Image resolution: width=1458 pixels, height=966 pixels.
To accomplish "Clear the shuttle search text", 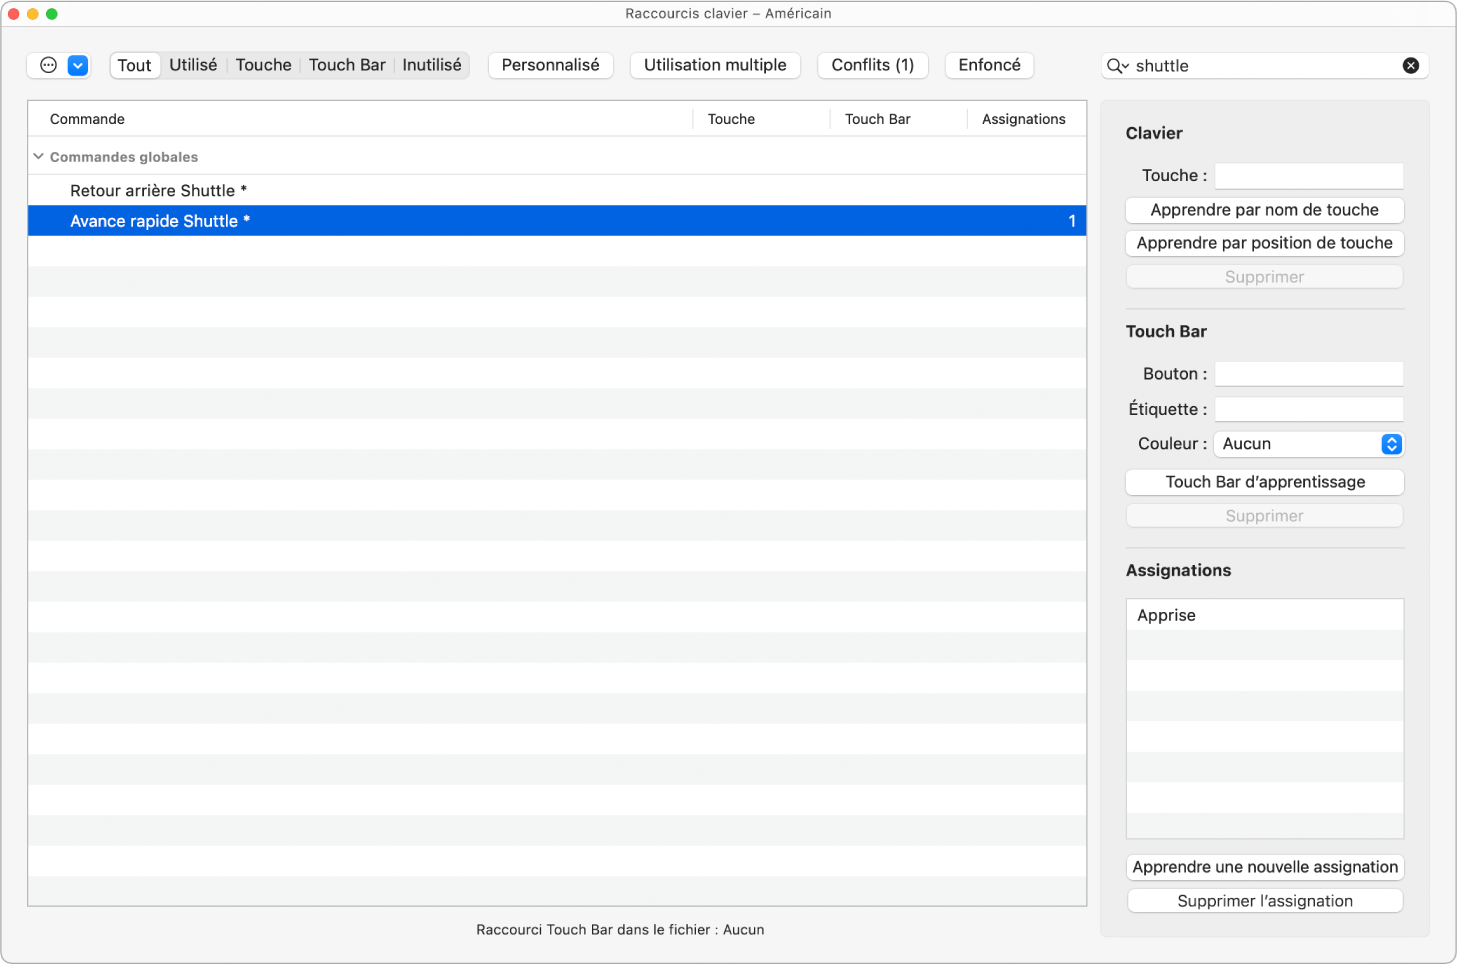I will click(x=1410, y=66).
